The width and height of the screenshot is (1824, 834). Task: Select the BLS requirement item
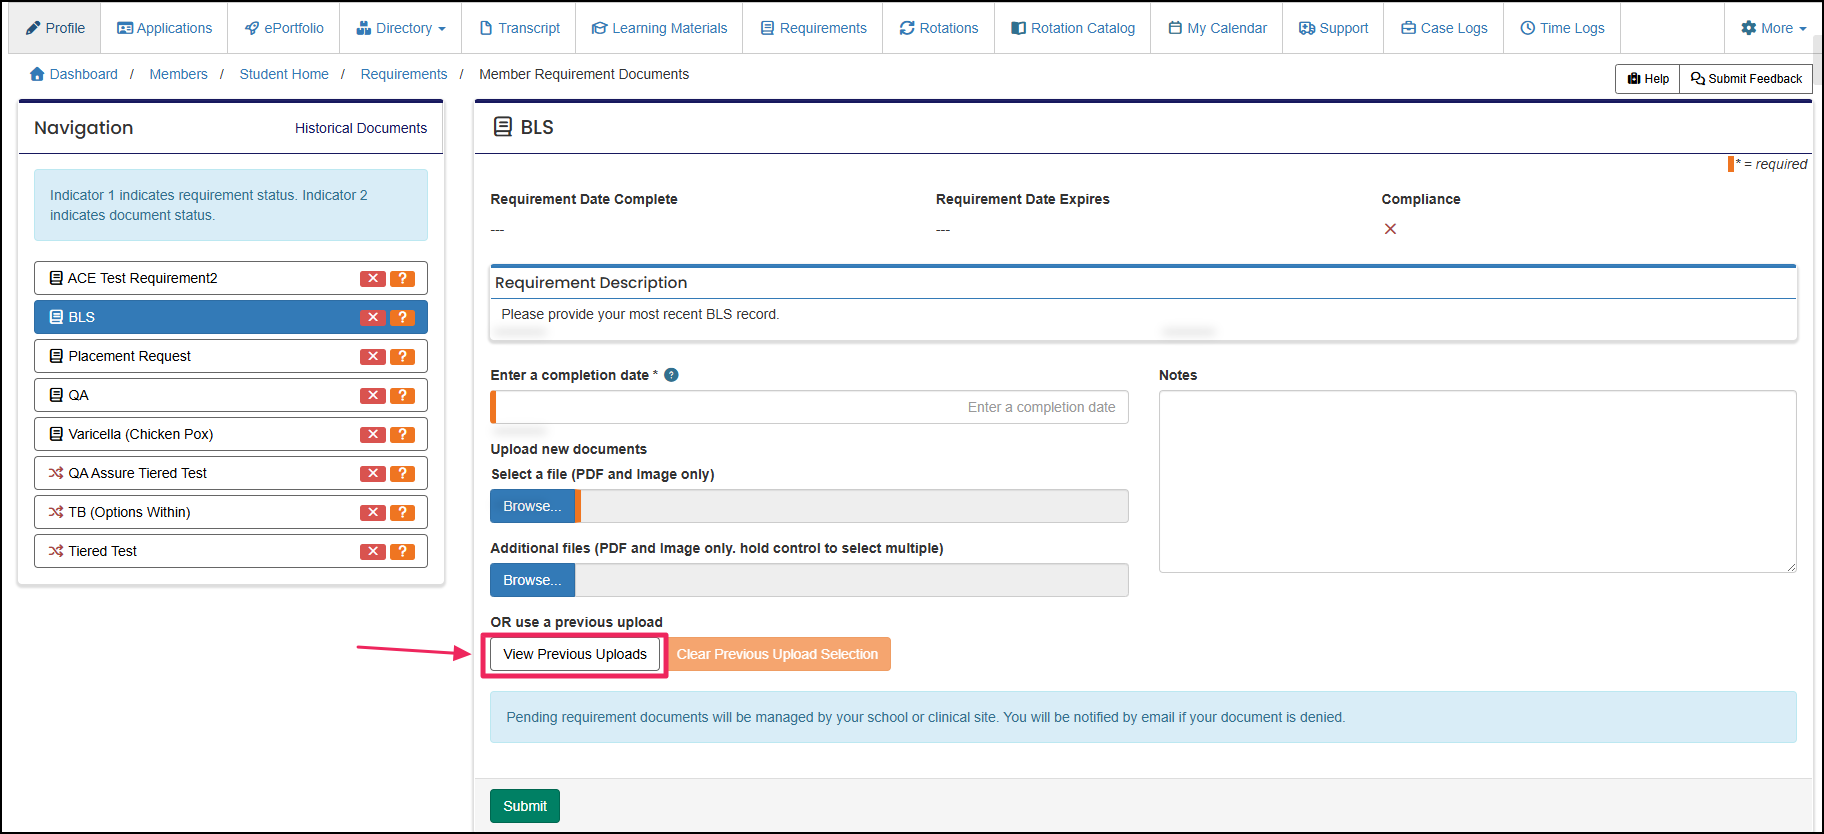tap(231, 317)
